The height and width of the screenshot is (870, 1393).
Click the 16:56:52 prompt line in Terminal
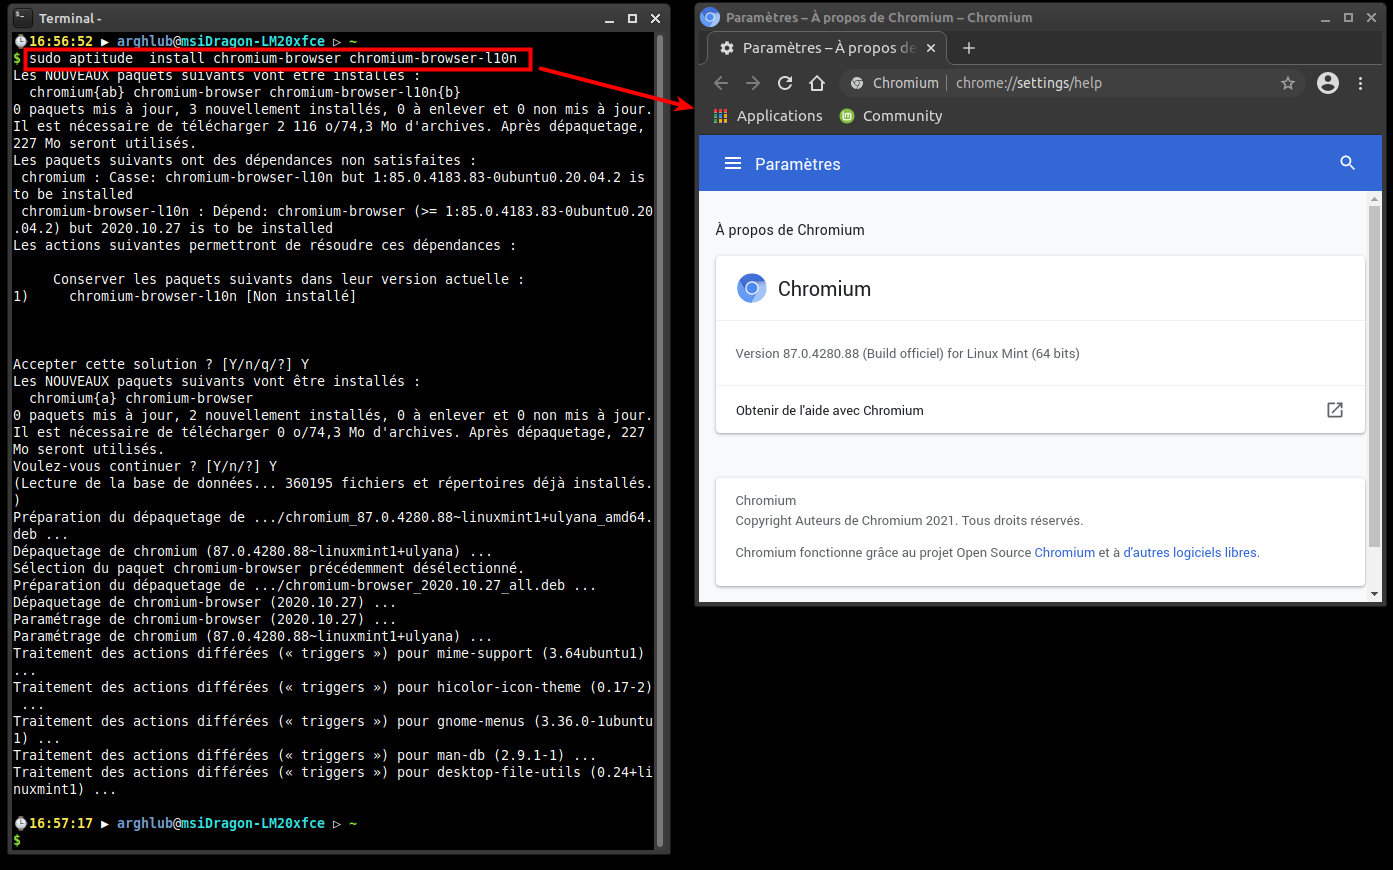pos(186,41)
